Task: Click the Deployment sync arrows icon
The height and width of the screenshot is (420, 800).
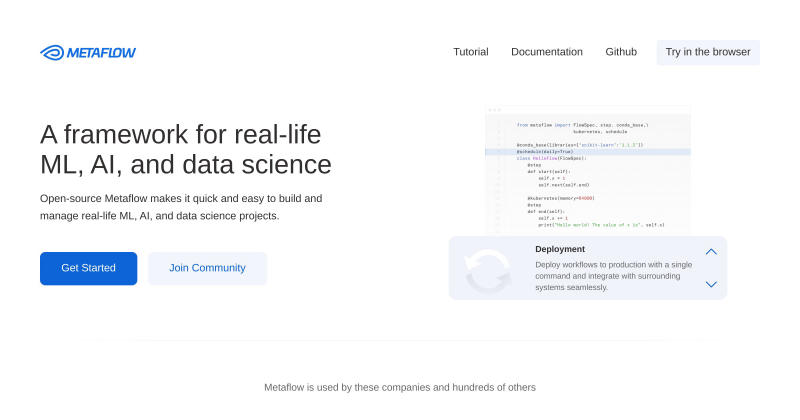Action: [x=488, y=270]
